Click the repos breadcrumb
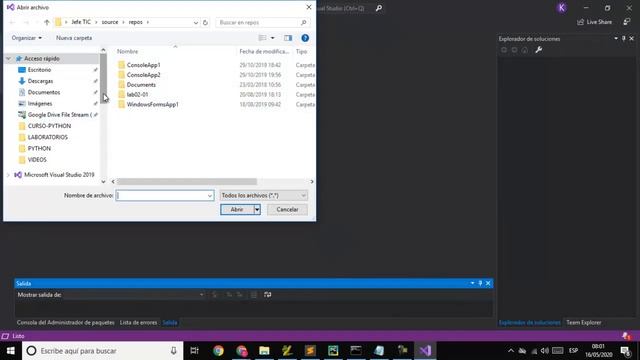The height and width of the screenshot is (360, 640). pyautogui.click(x=136, y=22)
